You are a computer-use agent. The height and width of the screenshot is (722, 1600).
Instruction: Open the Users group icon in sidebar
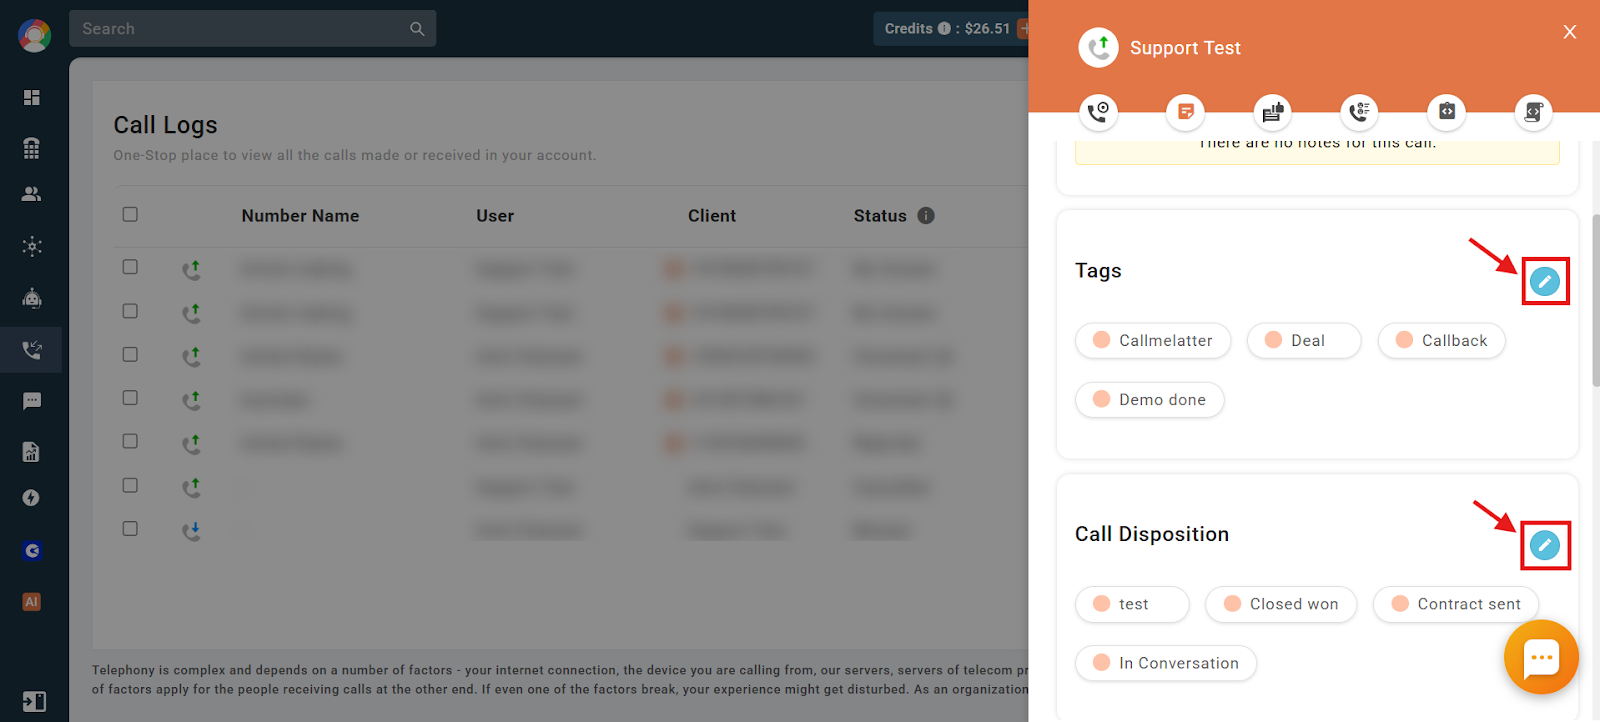click(x=32, y=194)
